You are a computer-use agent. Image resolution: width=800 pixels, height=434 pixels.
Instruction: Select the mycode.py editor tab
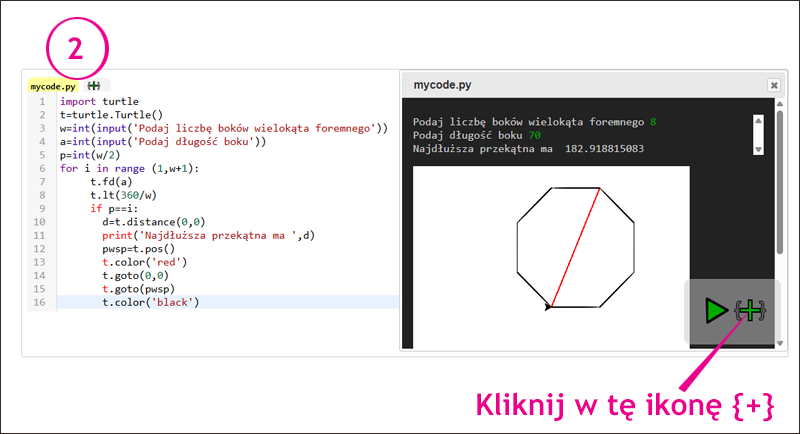(54, 87)
